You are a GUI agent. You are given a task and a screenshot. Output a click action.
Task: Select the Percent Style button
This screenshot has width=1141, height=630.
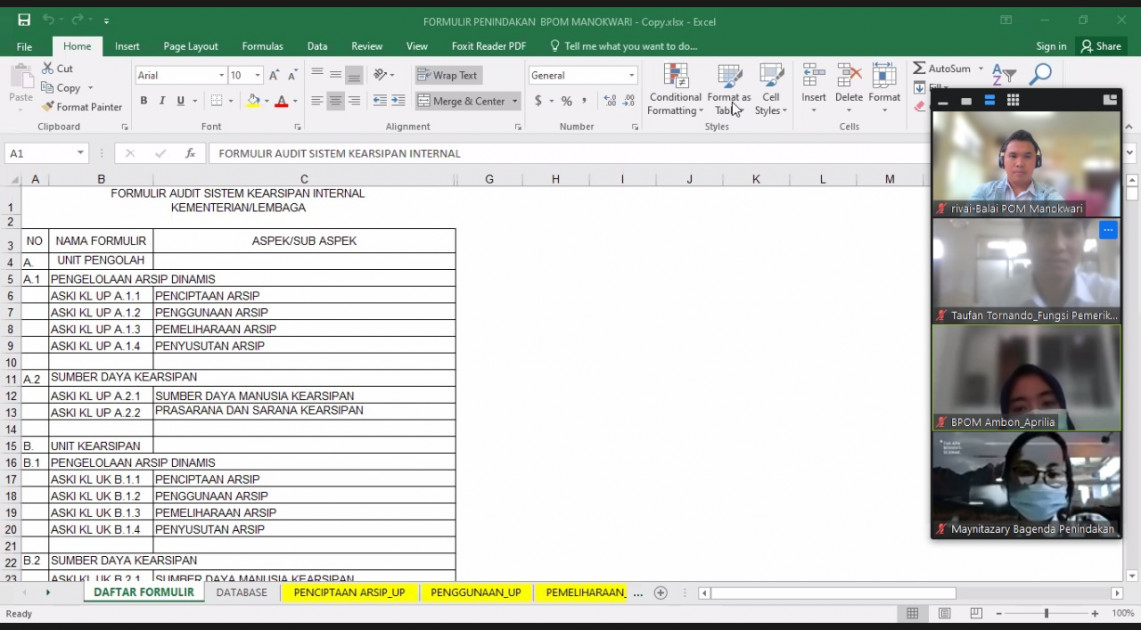pyautogui.click(x=566, y=101)
